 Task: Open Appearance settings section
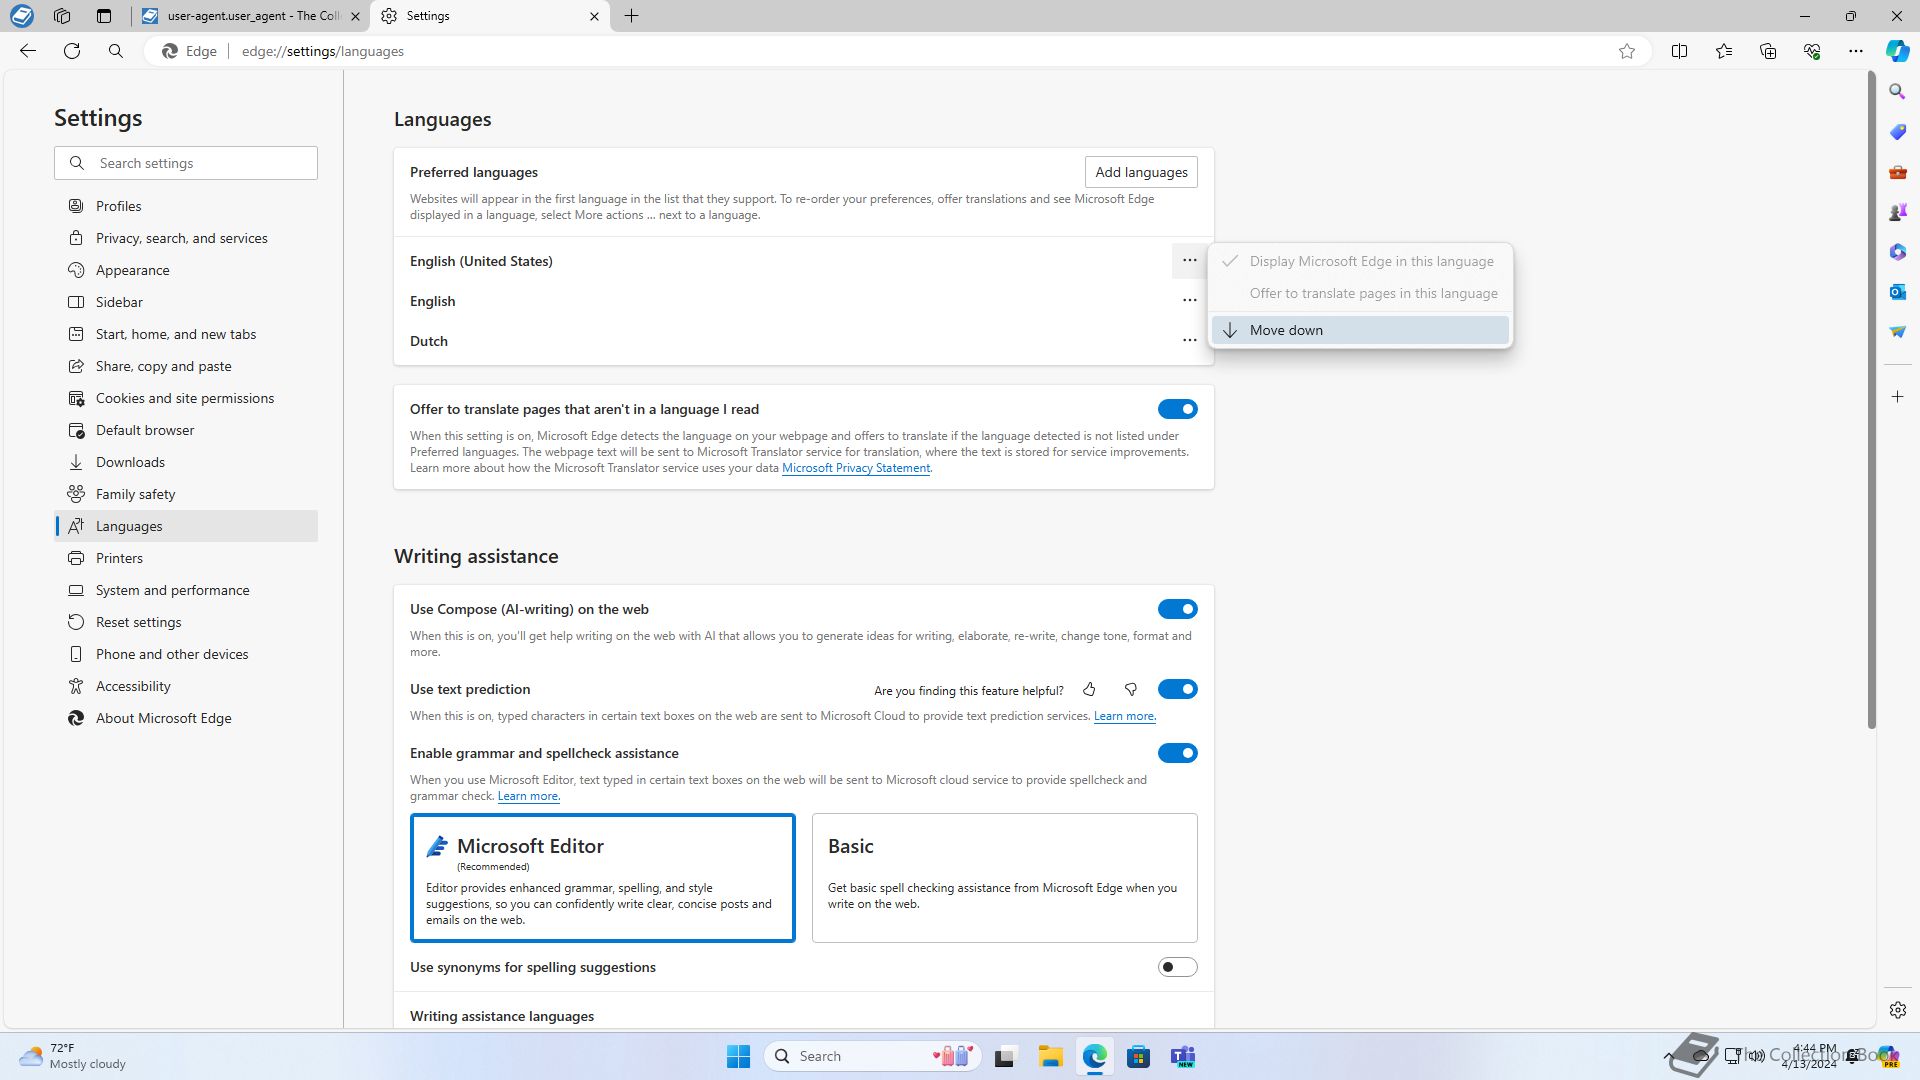[x=186, y=270]
